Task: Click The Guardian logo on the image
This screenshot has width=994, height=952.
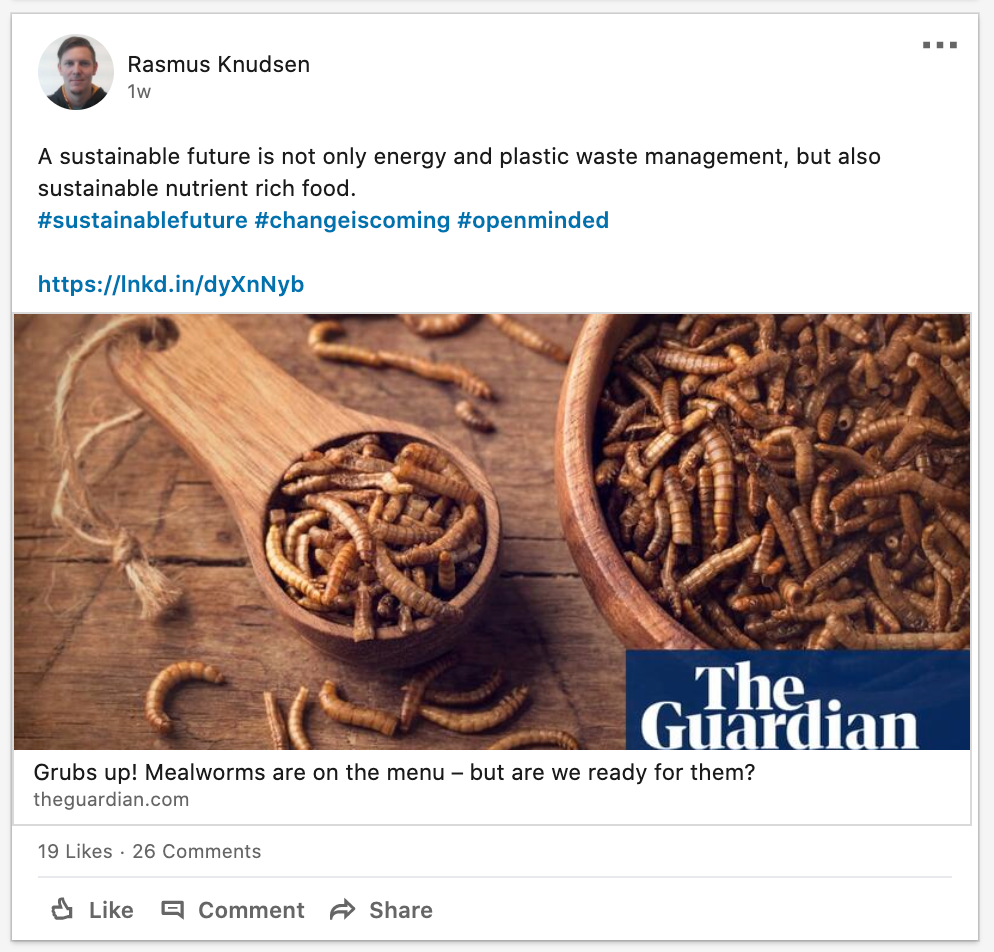Action: click(x=797, y=700)
